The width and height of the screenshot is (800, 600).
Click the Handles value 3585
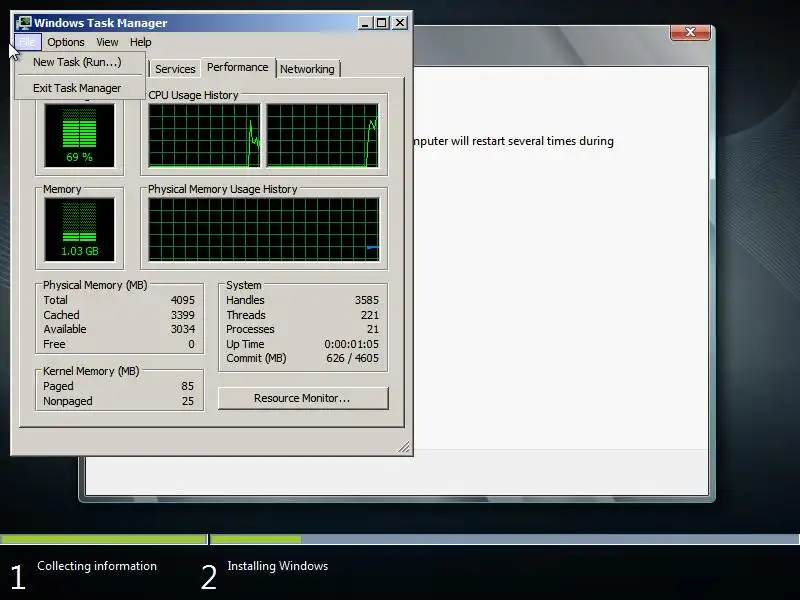coord(367,300)
